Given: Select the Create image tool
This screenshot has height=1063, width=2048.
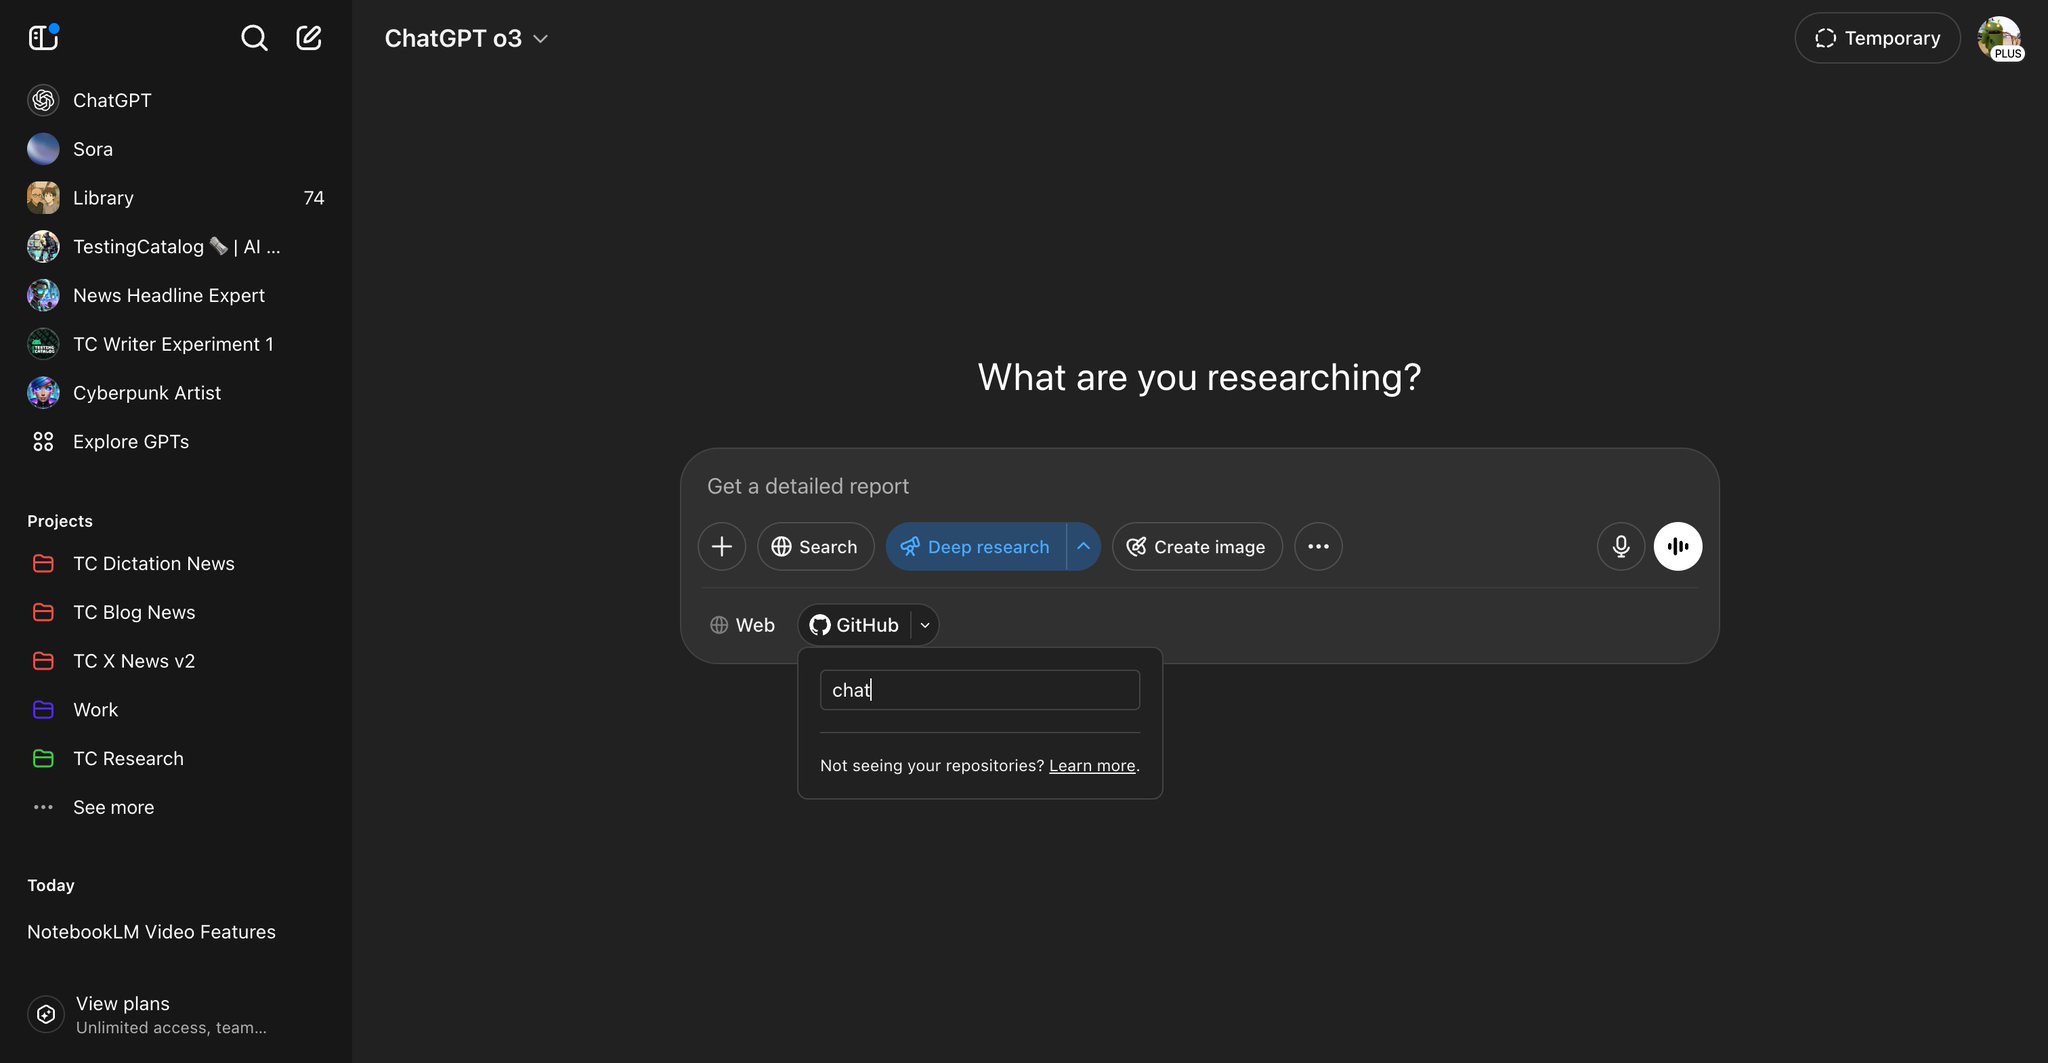Looking at the screenshot, I should (x=1197, y=546).
